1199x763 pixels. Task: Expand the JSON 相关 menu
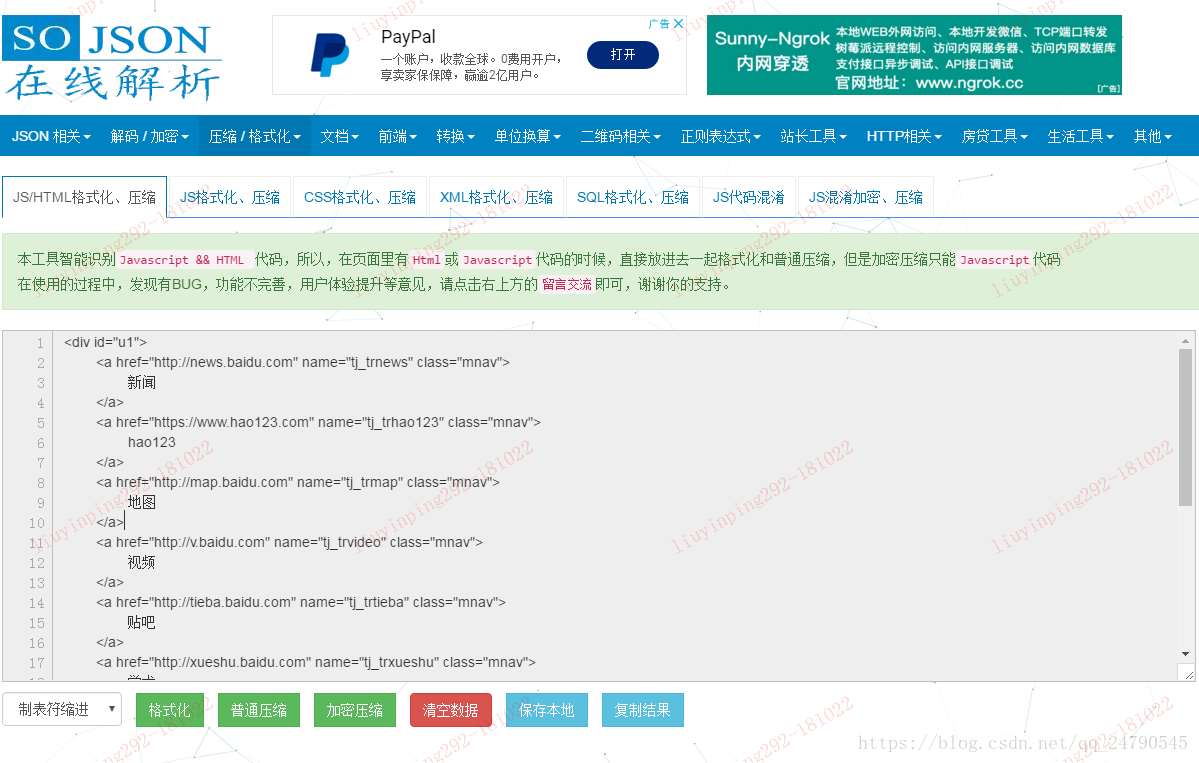(51, 136)
